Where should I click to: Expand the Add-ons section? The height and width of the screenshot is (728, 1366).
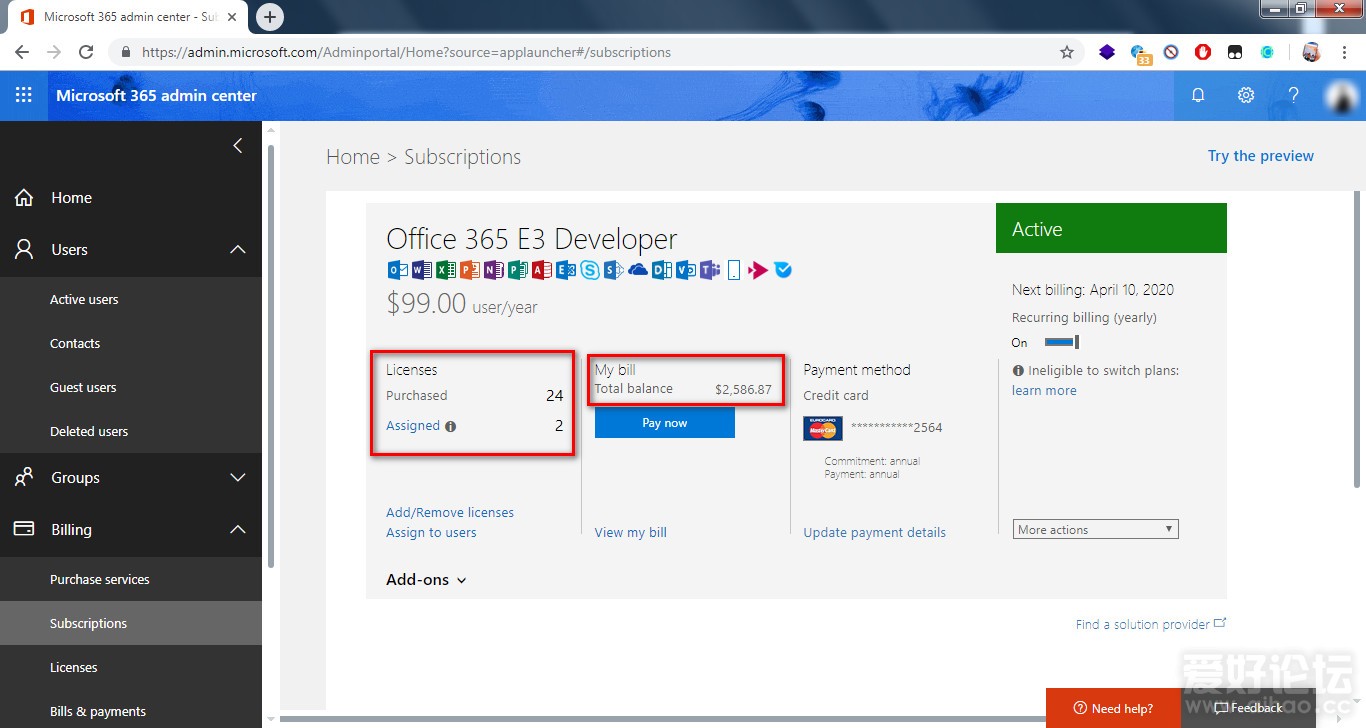pyautogui.click(x=426, y=579)
